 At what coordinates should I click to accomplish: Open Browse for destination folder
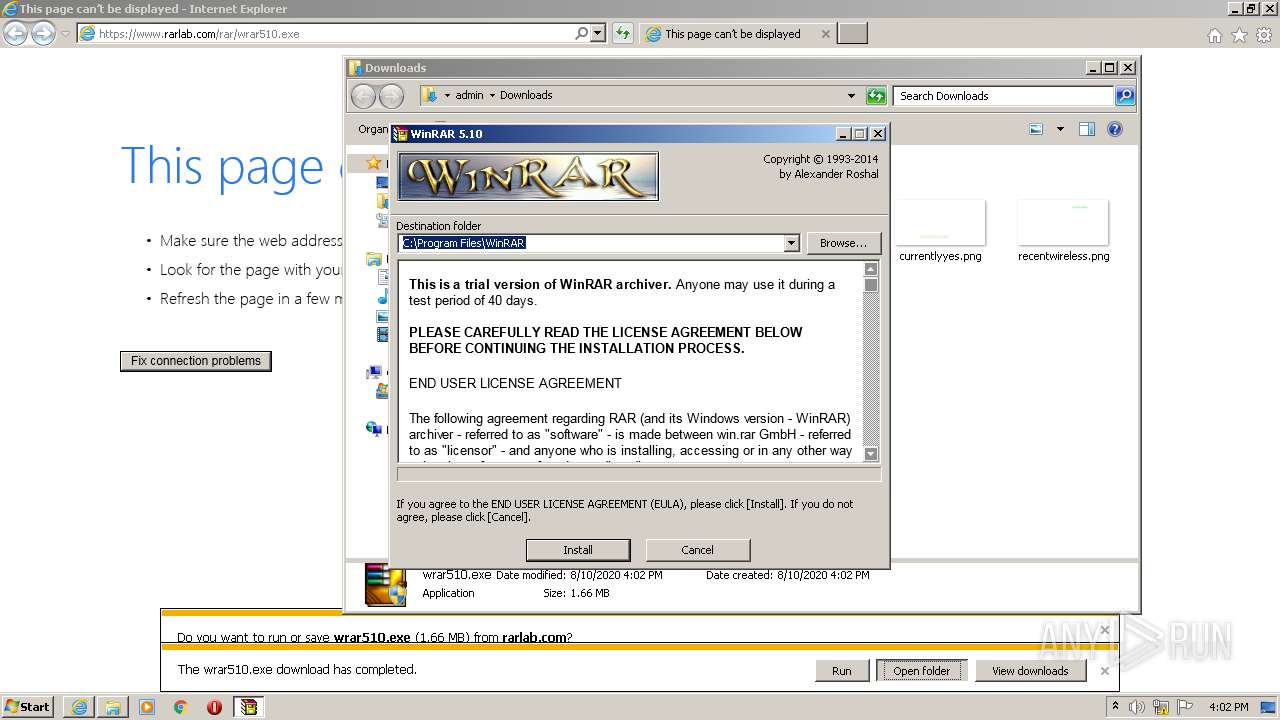click(843, 243)
